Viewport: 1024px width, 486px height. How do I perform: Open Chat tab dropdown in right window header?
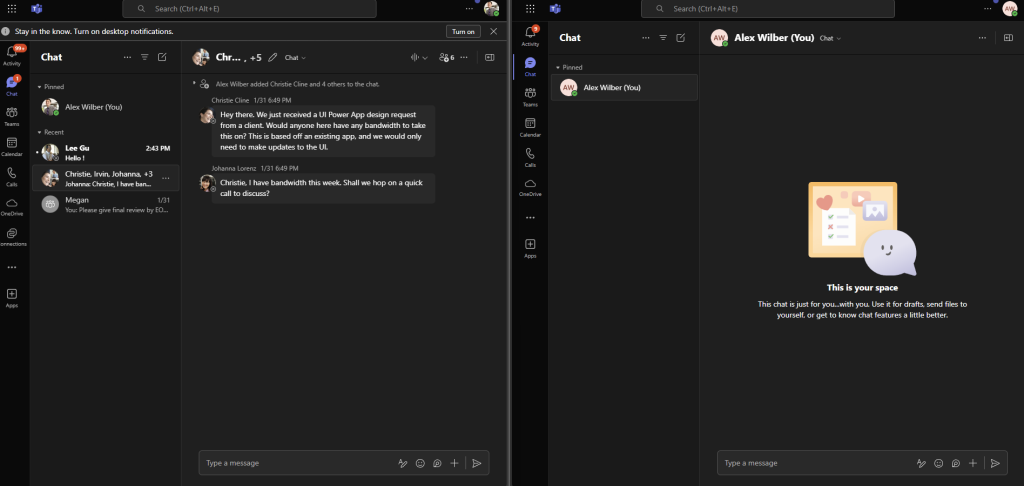pyautogui.click(x=830, y=38)
